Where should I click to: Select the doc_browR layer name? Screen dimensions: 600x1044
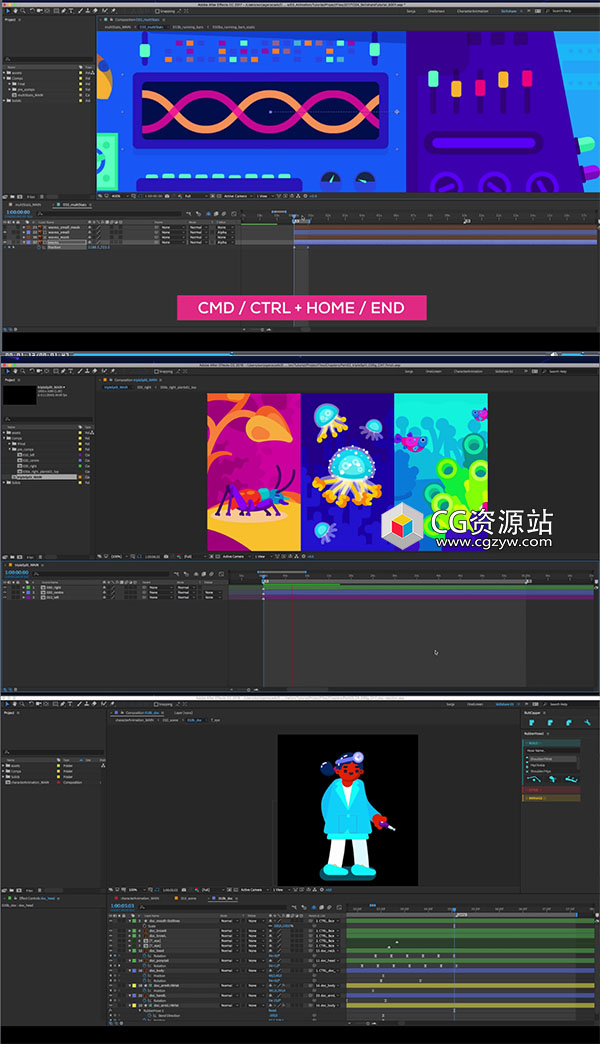point(158,931)
